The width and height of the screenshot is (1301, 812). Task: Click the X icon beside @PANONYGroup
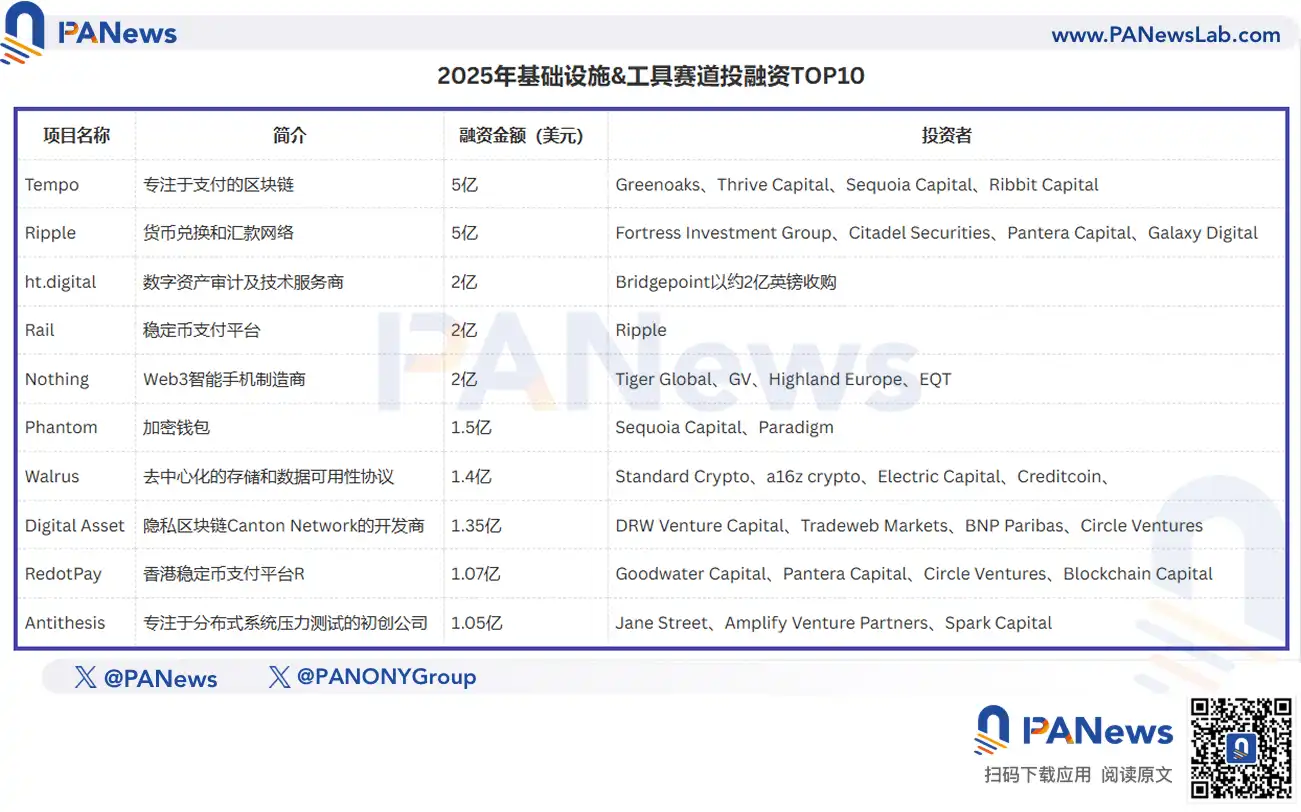[280, 677]
